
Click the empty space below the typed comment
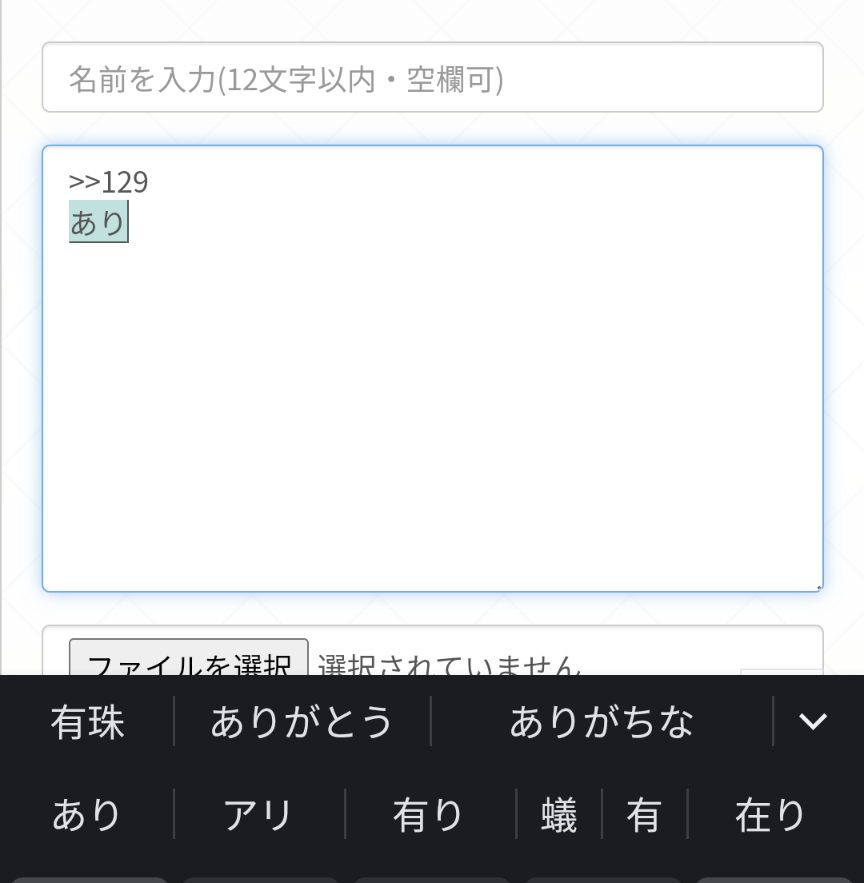click(432, 420)
